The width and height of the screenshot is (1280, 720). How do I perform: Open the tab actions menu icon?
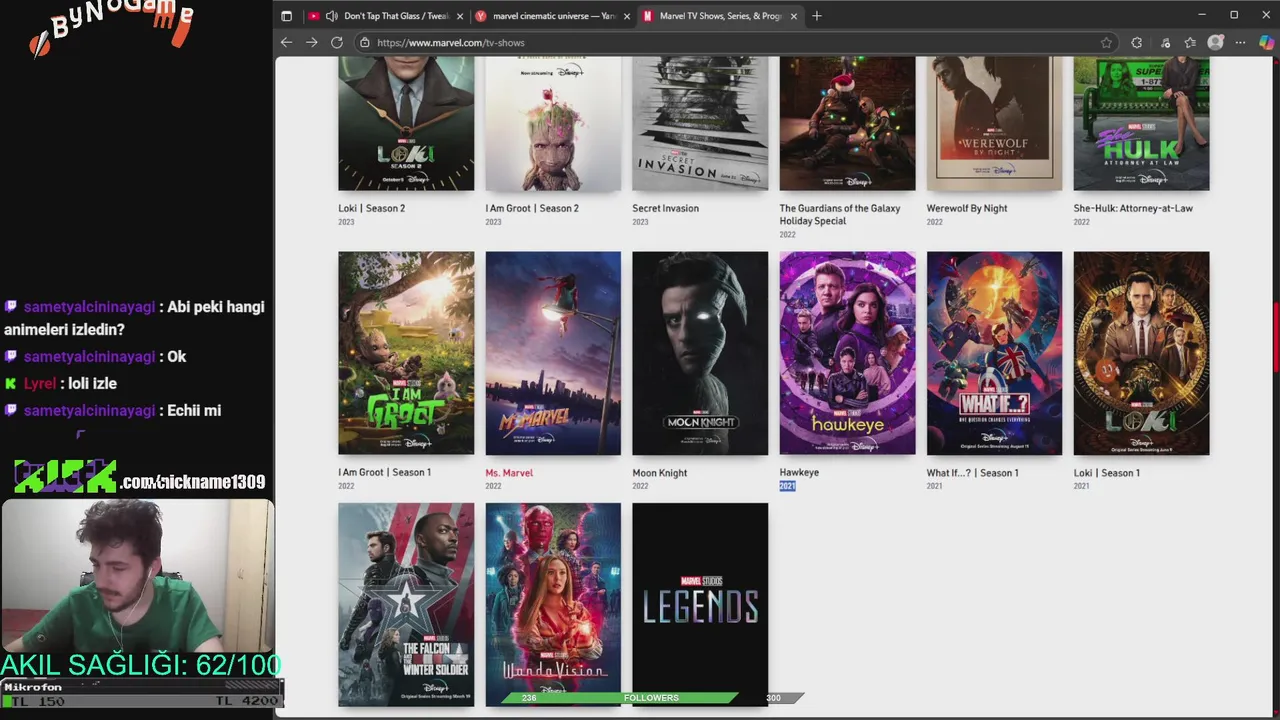[286, 16]
